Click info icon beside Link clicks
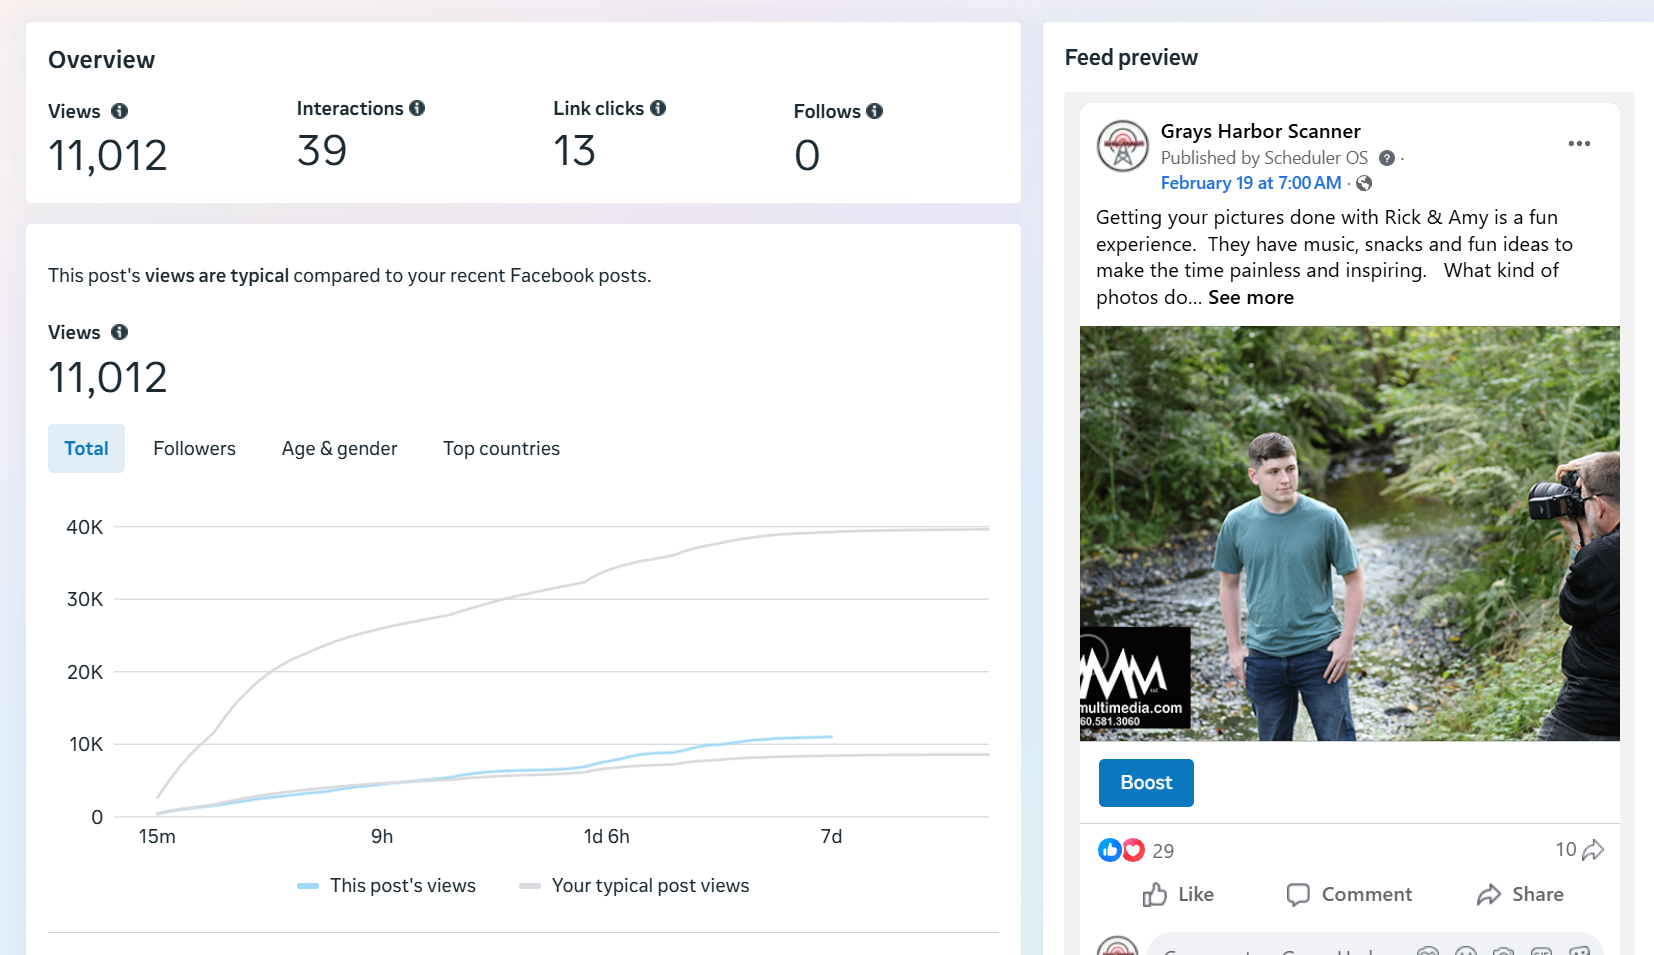 click(658, 108)
